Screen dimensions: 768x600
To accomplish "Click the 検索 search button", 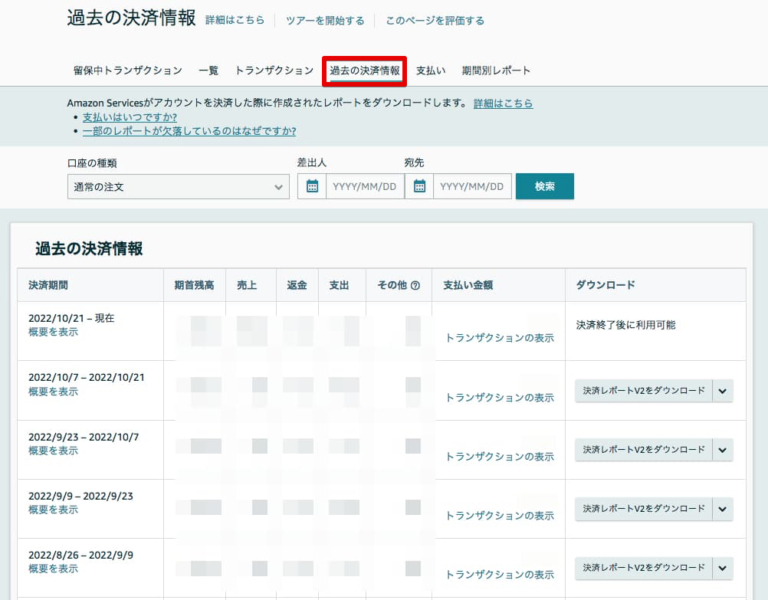I will 545,186.
